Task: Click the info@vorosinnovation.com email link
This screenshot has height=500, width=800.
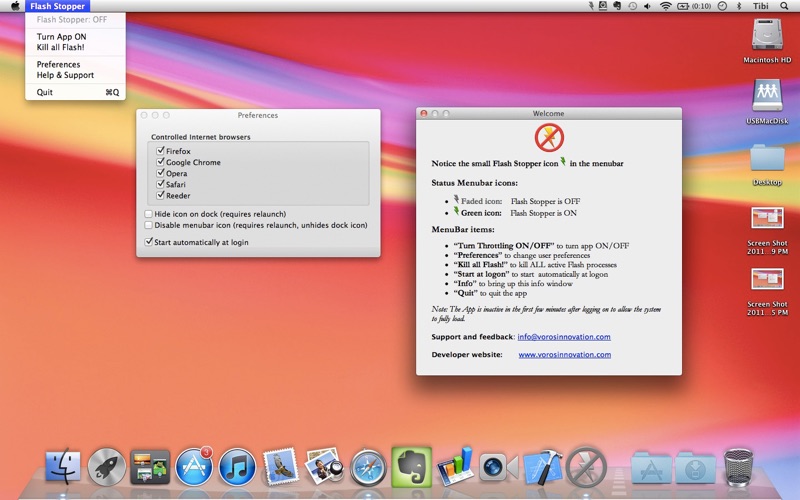Action: click(x=564, y=337)
